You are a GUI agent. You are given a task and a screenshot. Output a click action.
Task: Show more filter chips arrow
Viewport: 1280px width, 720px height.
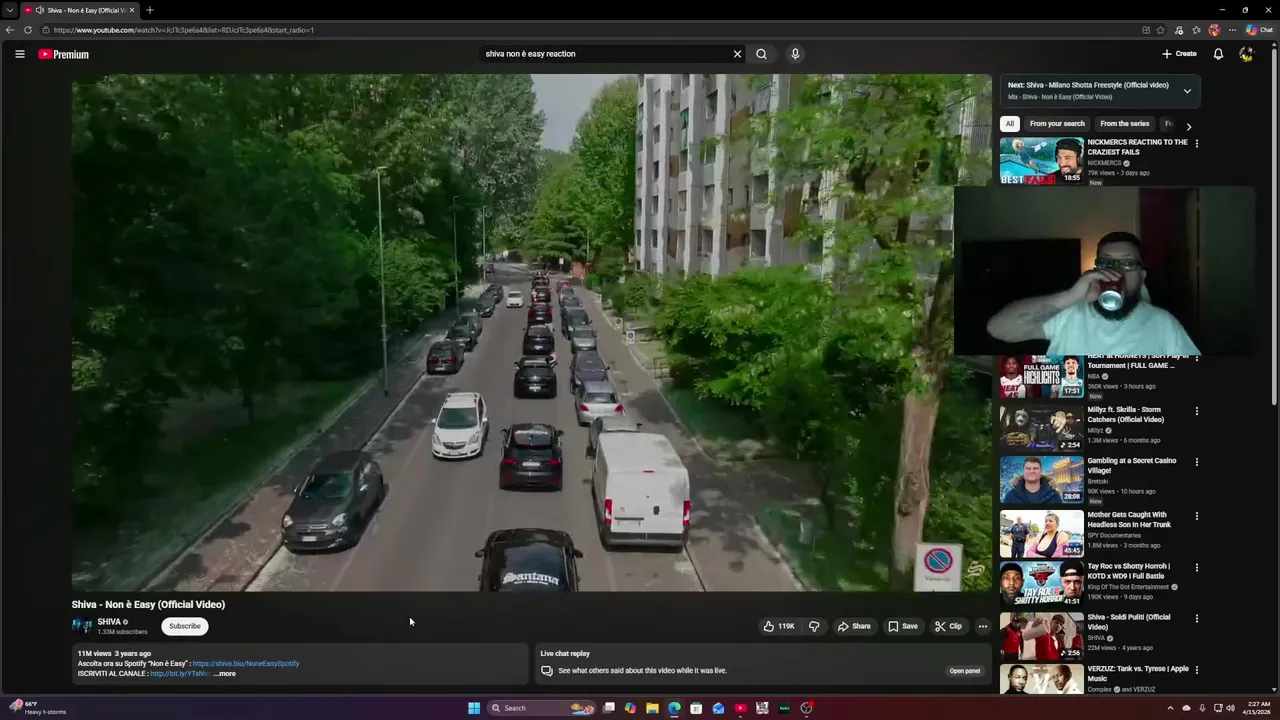pyautogui.click(x=1188, y=126)
